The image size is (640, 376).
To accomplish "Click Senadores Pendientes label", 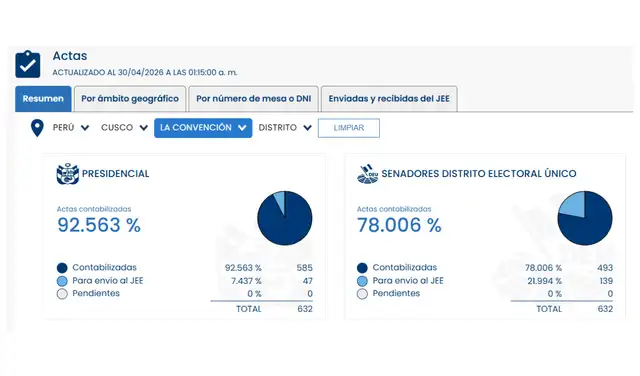I will click(396, 293).
